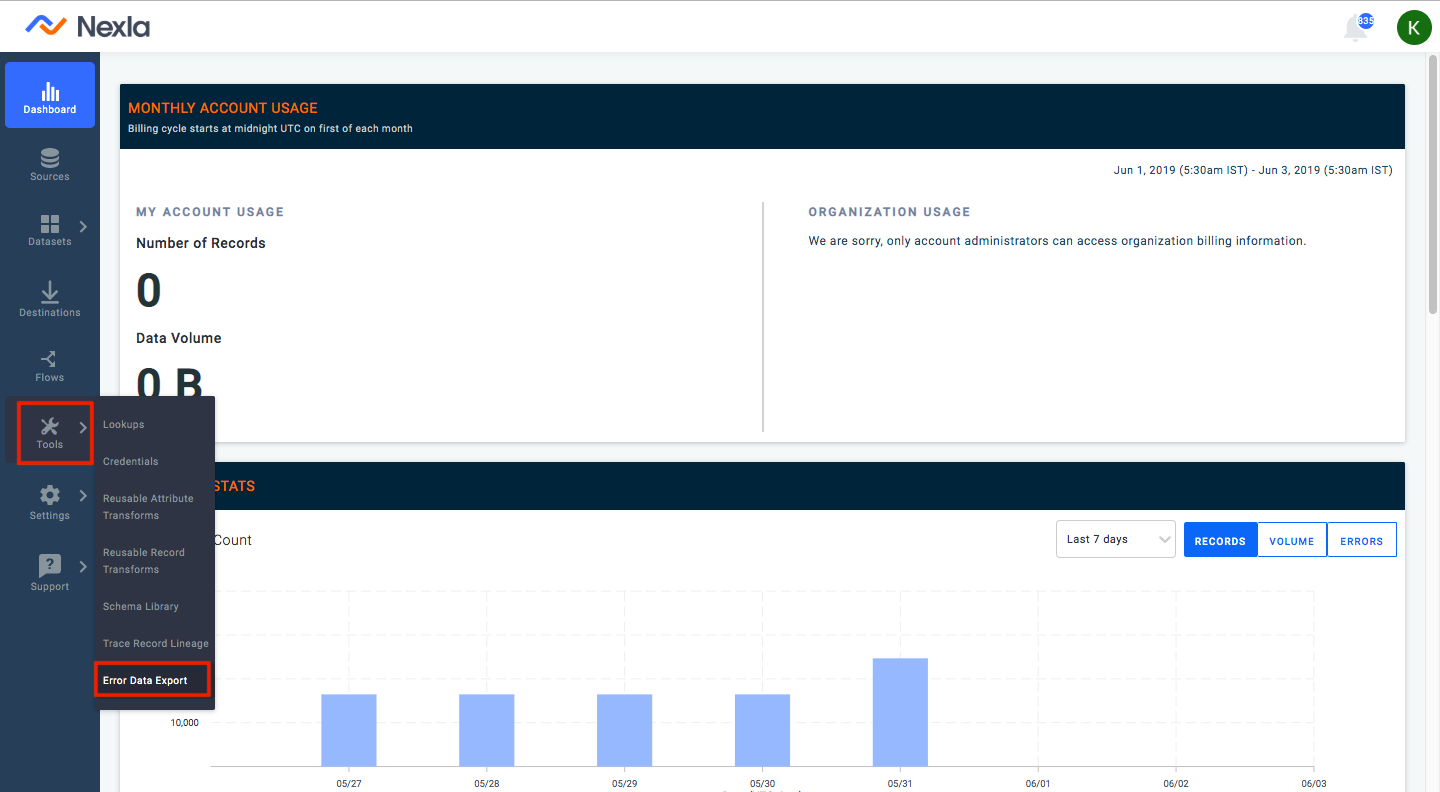This screenshot has width=1440, height=792.
Task: Click the 05/28 chart bar
Action: click(487, 730)
